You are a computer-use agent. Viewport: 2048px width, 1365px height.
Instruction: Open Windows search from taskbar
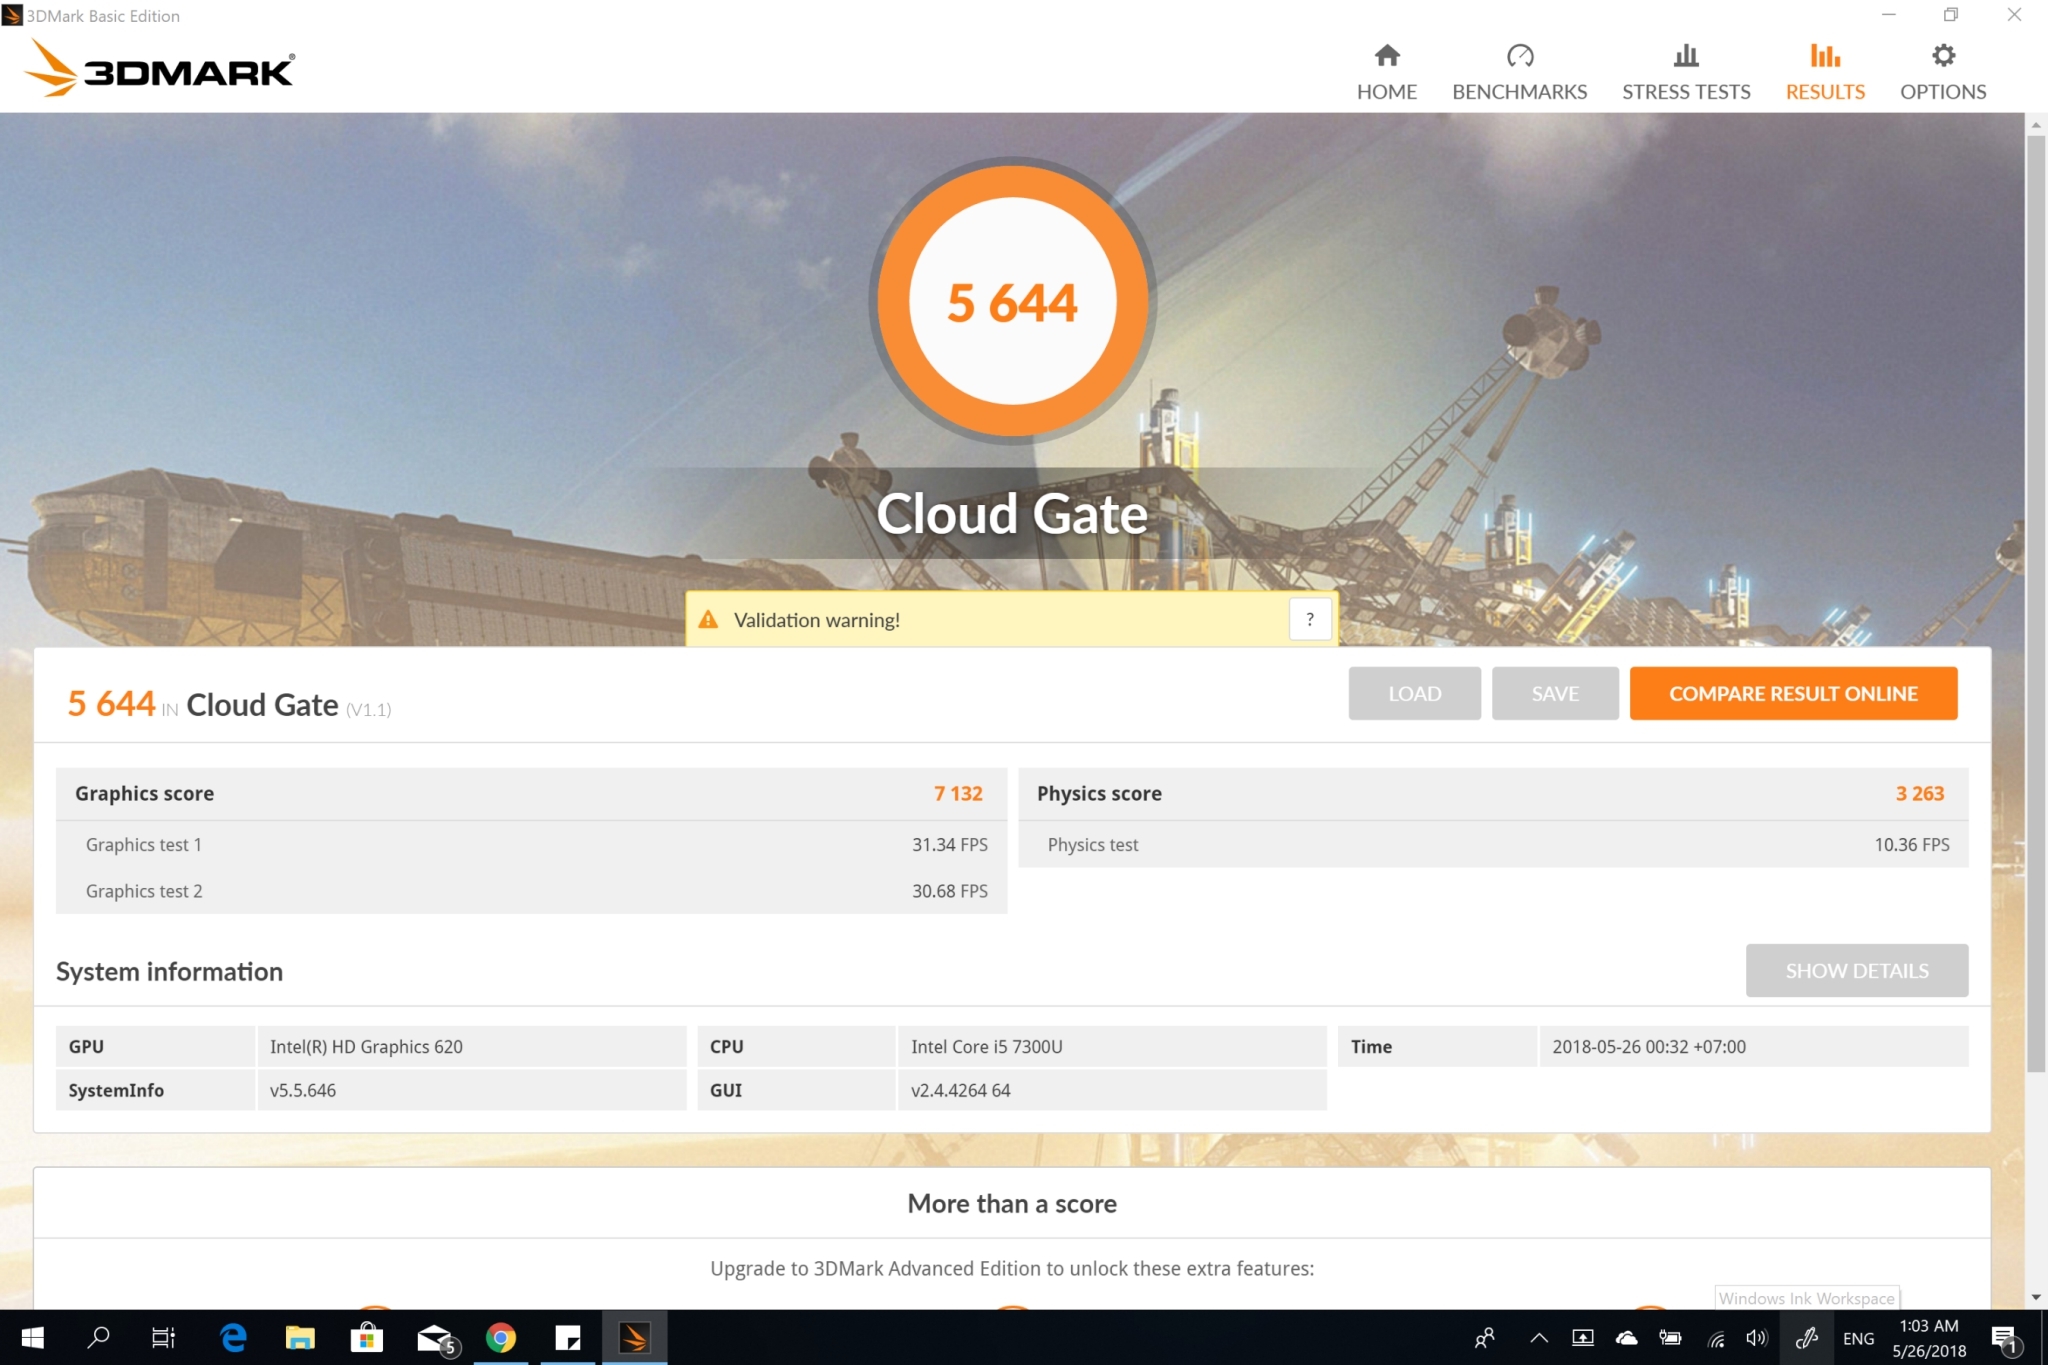tap(98, 1337)
